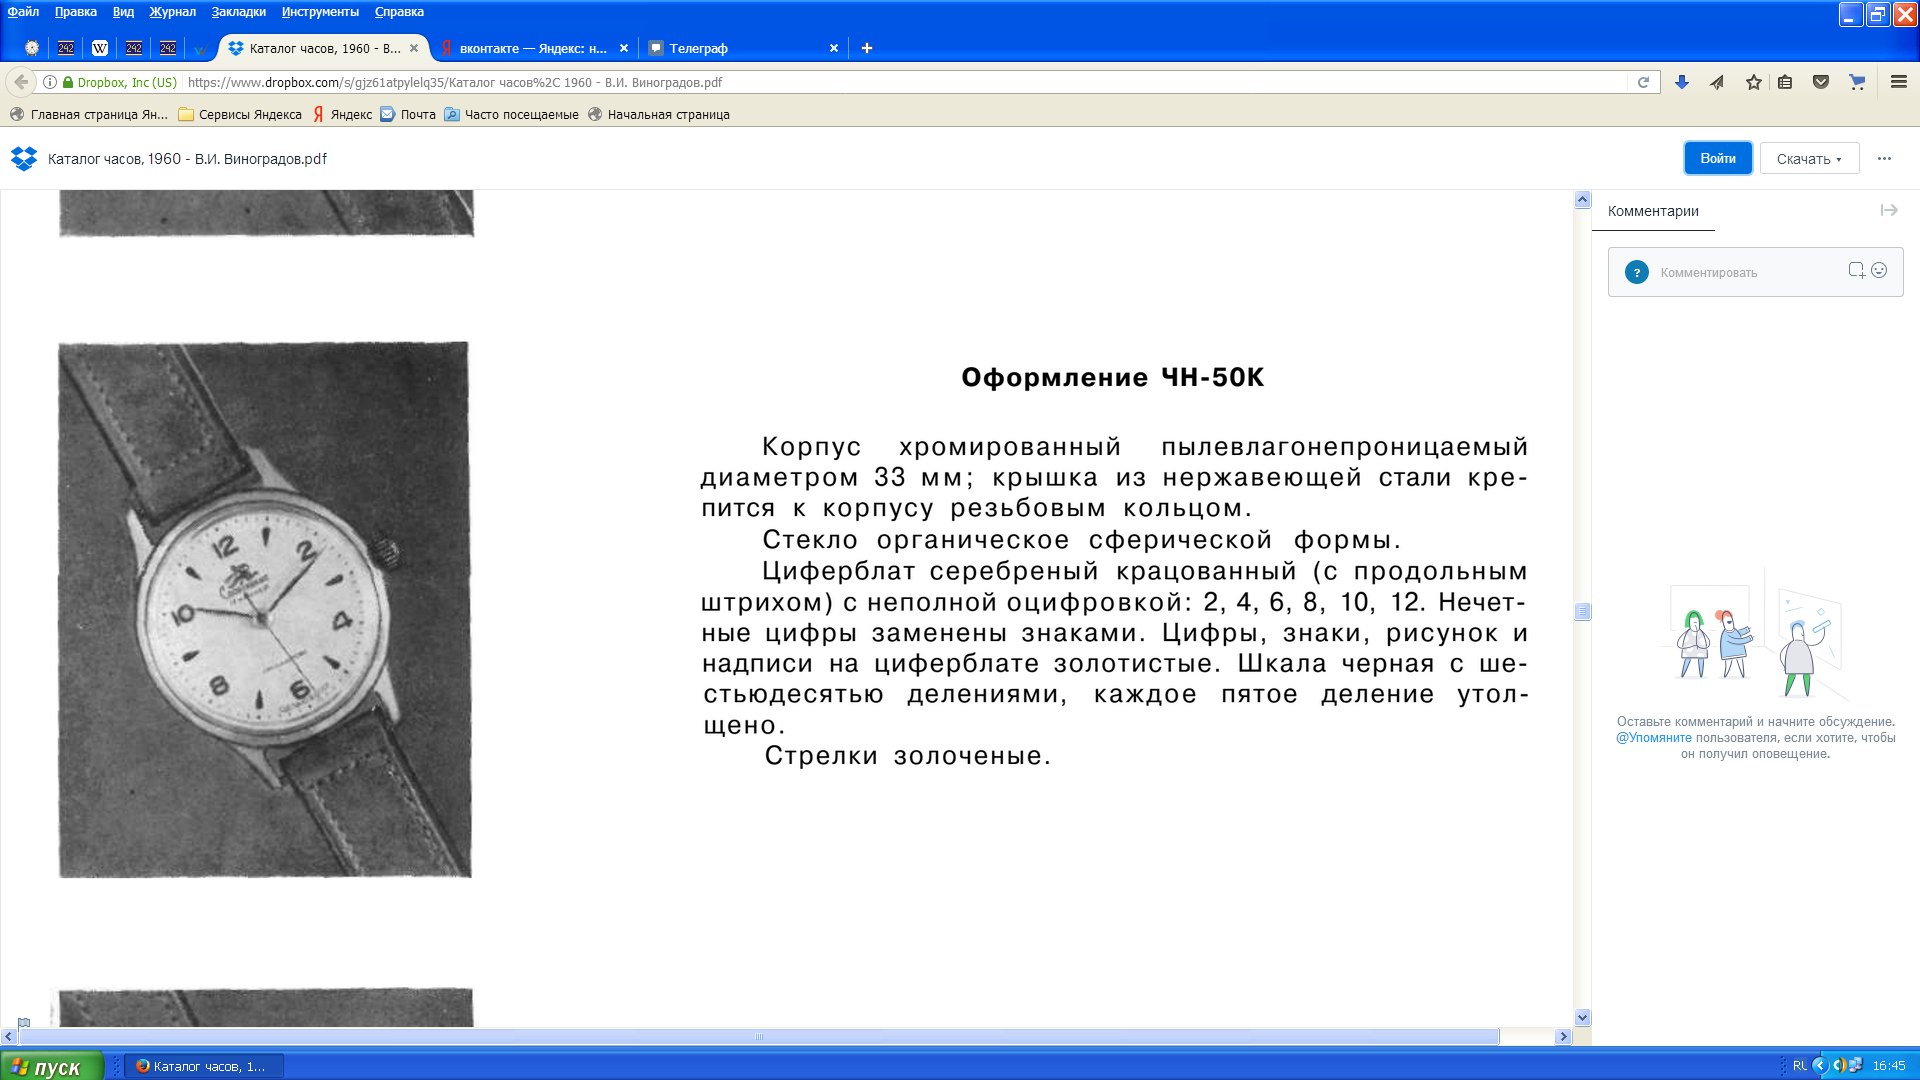
Task: Open the three-dots more options menu
Action: click(1884, 158)
